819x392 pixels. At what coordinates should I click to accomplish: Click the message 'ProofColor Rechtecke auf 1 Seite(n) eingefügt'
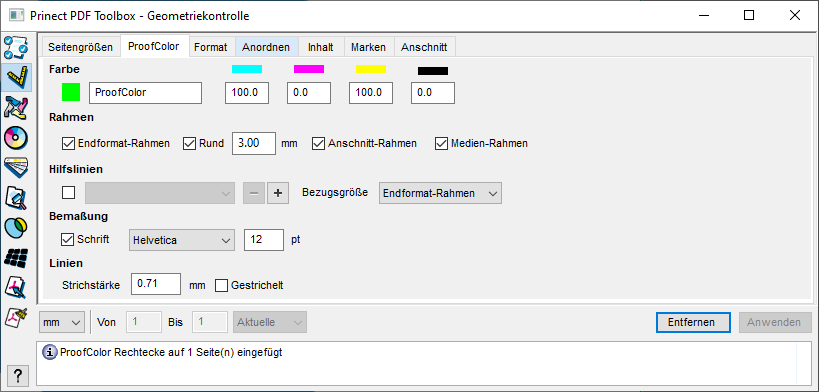(x=171, y=353)
